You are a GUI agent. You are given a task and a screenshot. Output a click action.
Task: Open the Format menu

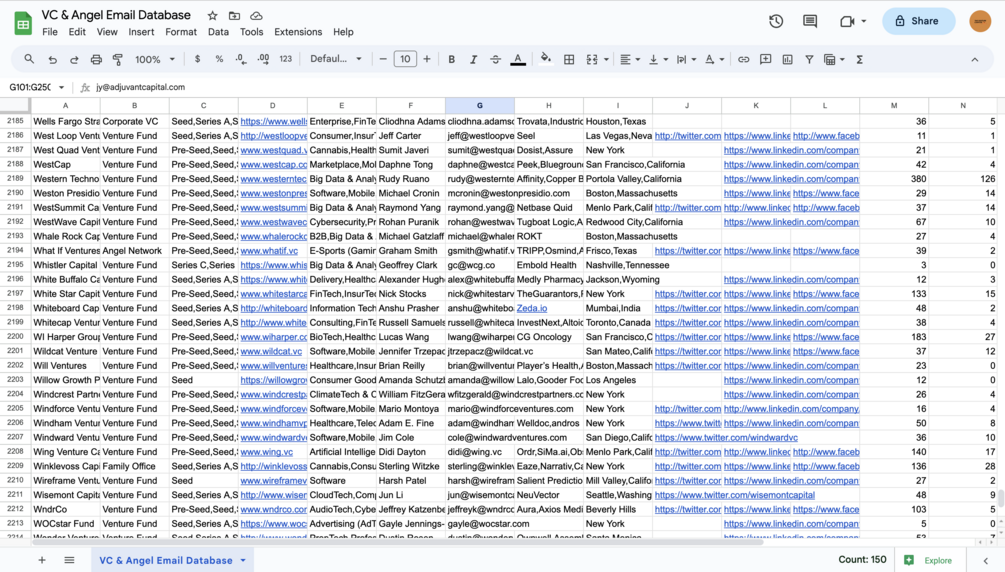[x=181, y=31]
